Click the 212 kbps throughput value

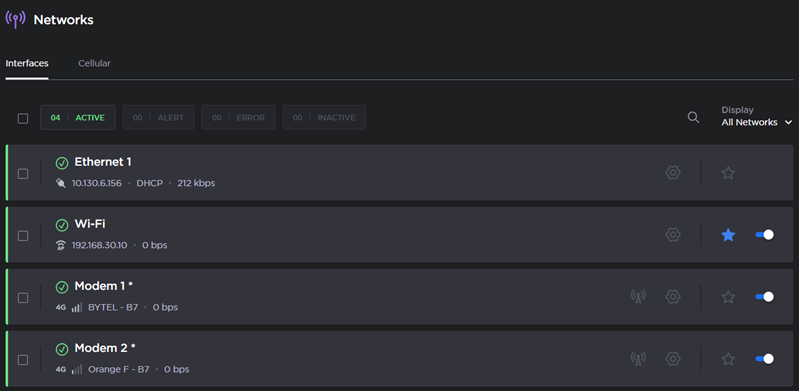point(196,183)
